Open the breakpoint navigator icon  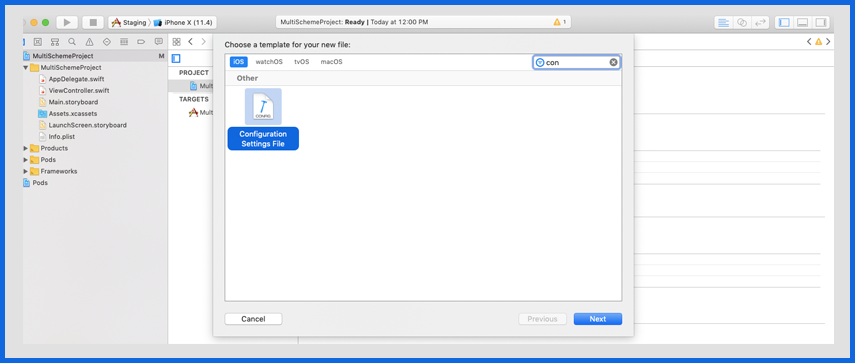141,41
